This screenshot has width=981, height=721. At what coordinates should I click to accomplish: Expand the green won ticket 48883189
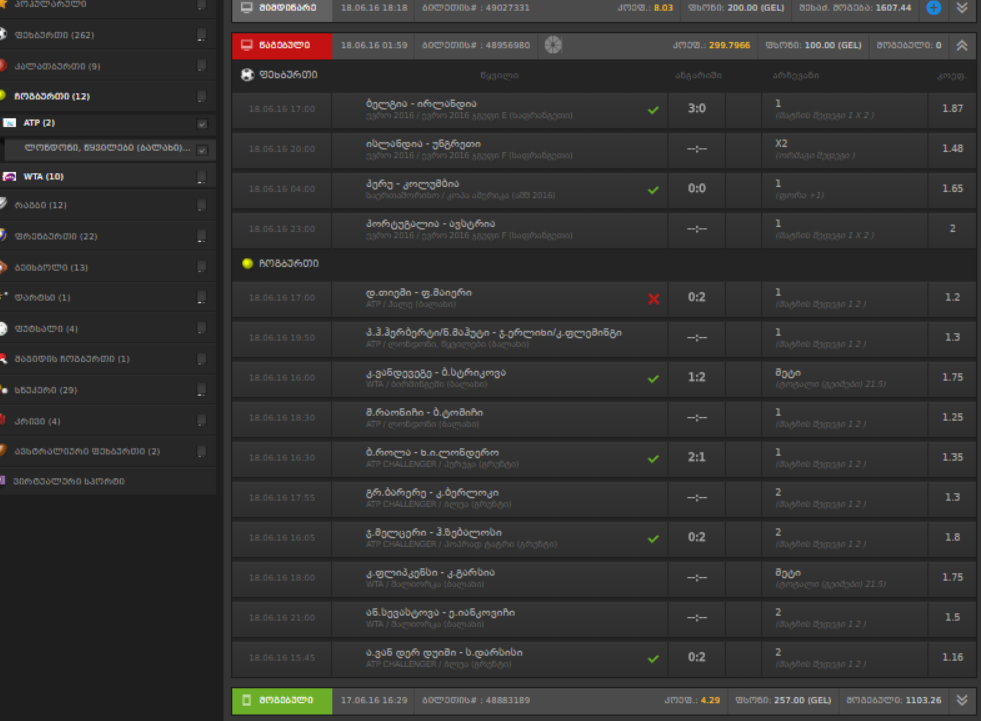pyautogui.click(x=961, y=700)
